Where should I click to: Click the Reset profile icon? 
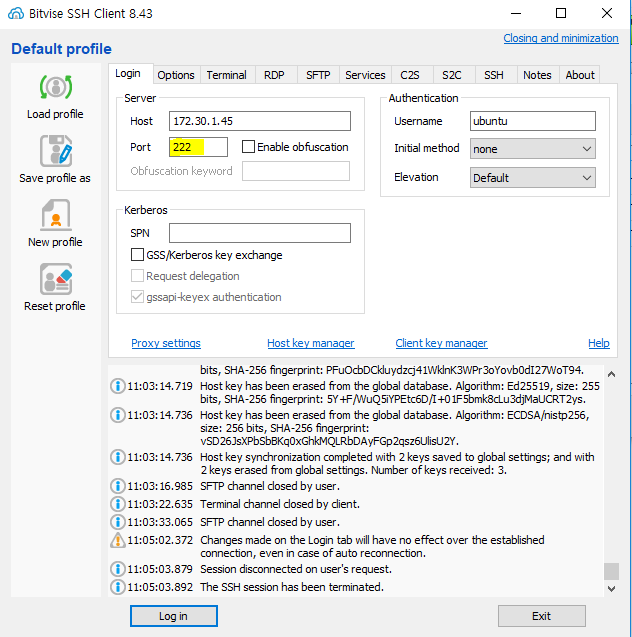(x=56, y=279)
